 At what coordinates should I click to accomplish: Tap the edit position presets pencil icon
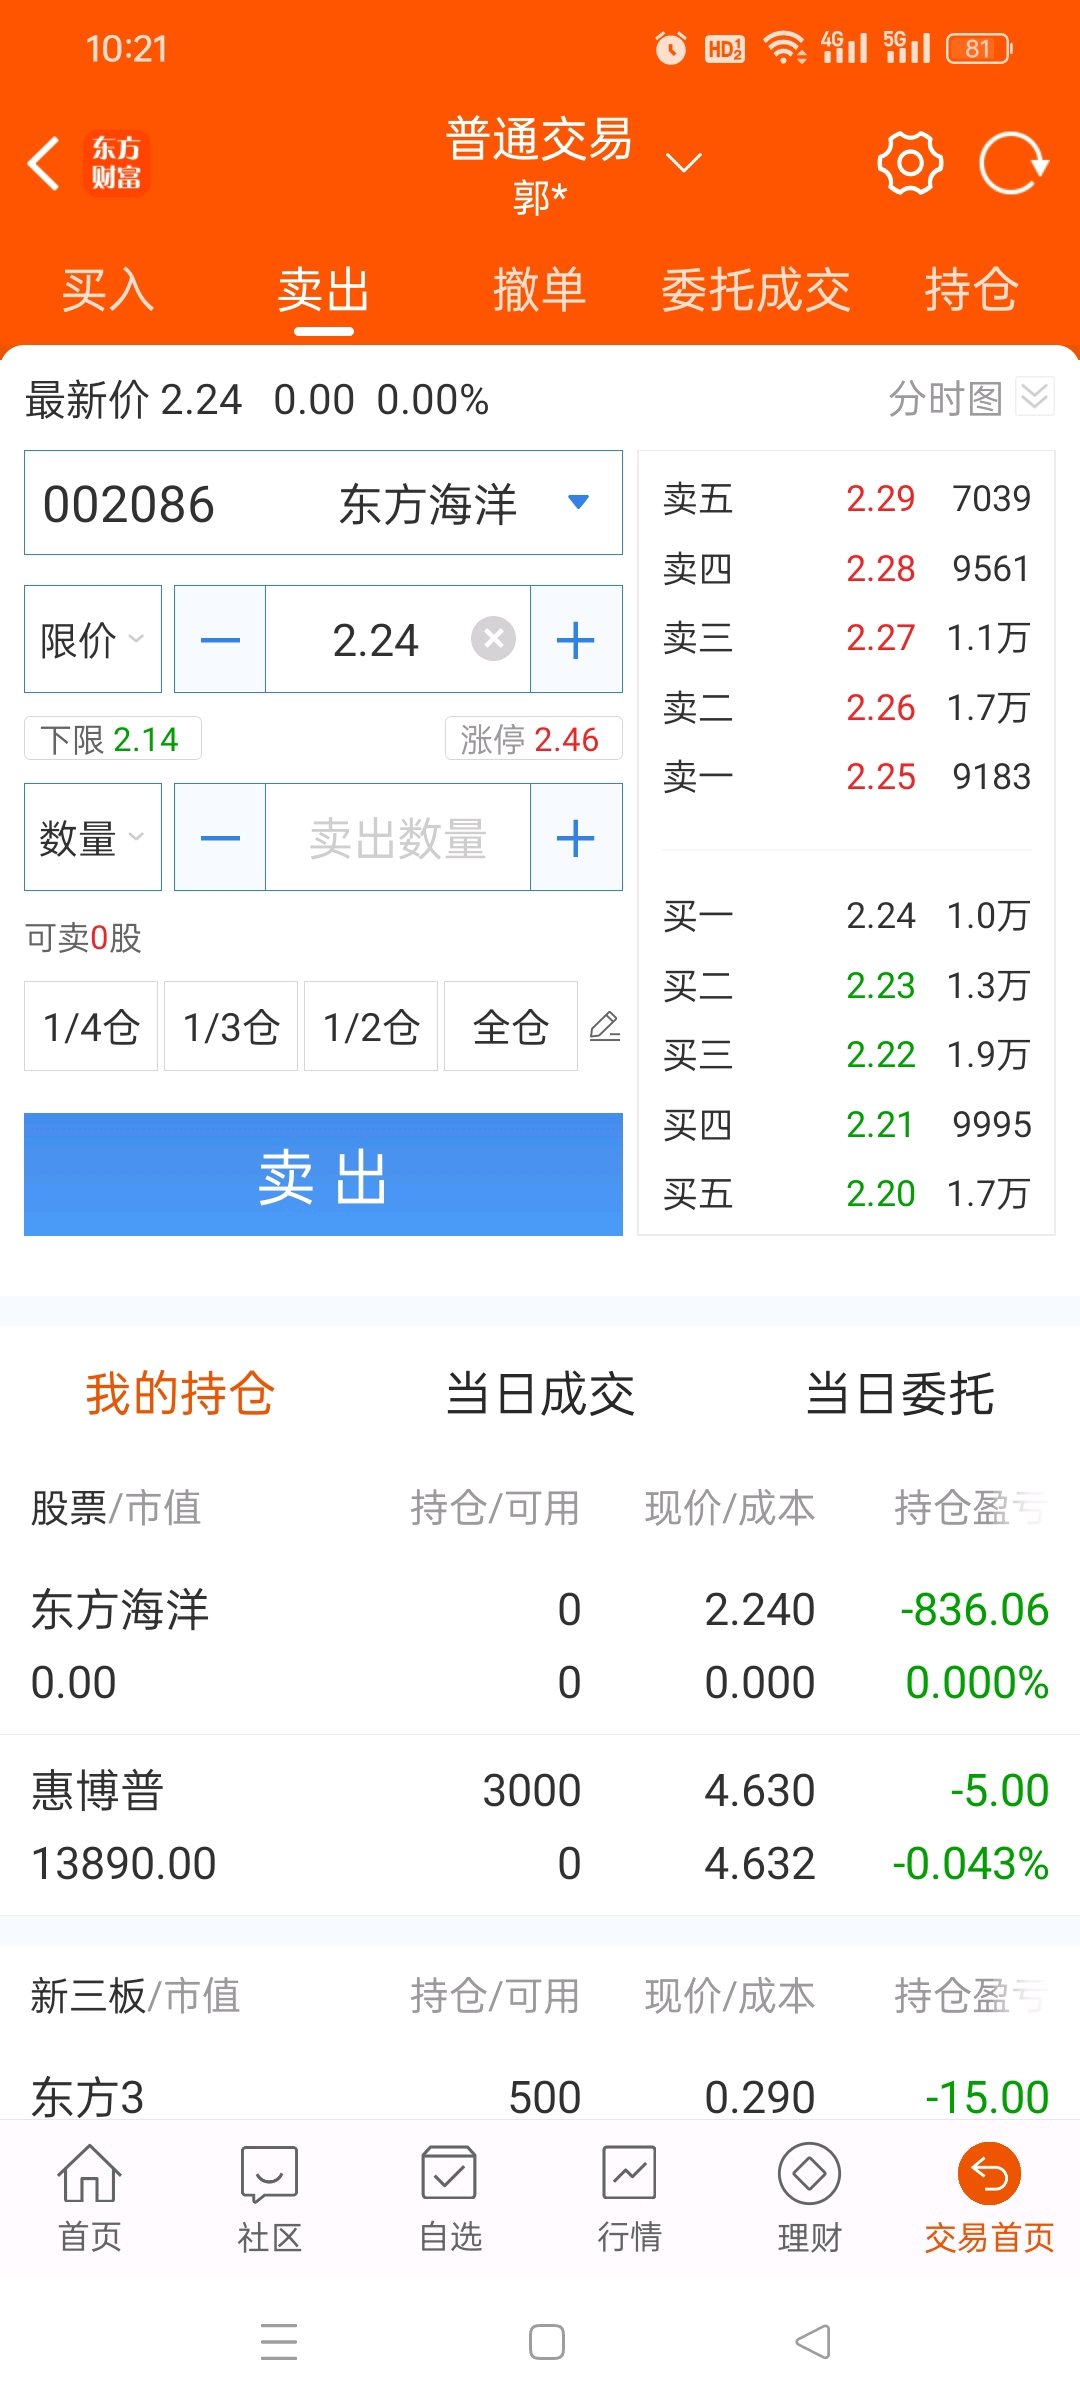(605, 1026)
